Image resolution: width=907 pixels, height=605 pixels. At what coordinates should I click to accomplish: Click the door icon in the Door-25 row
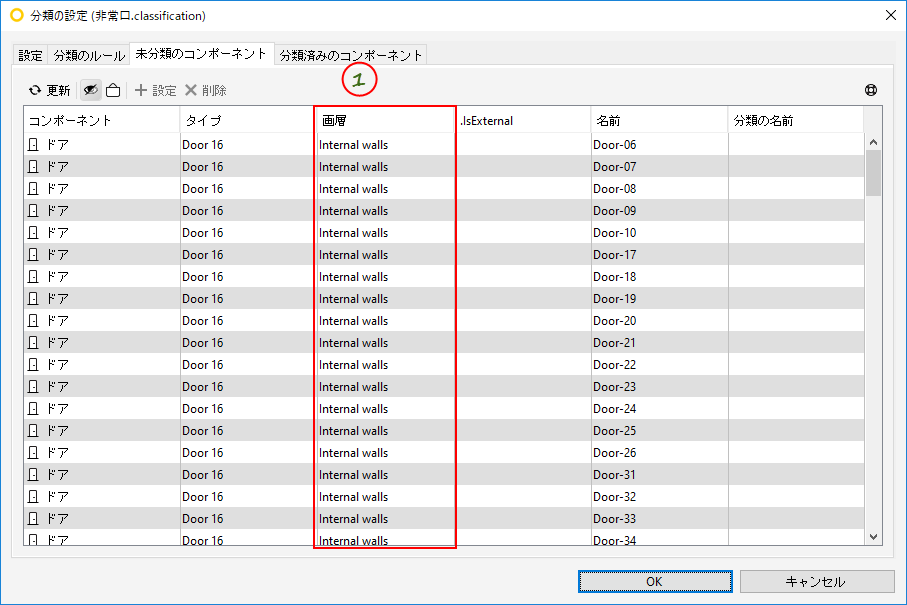[34, 430]
